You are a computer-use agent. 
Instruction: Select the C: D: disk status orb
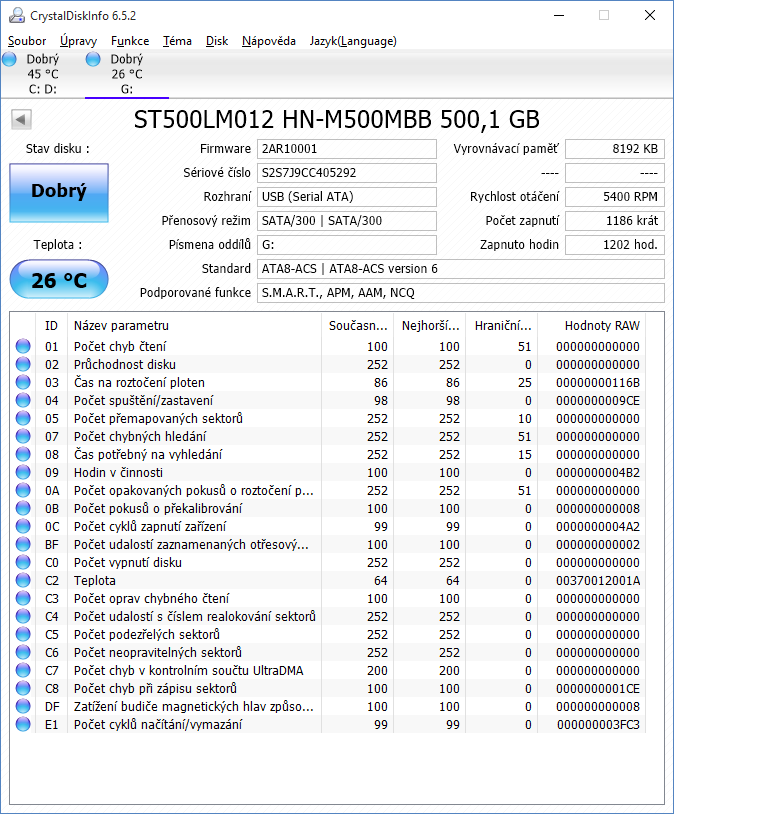click(x=10, y=60)
